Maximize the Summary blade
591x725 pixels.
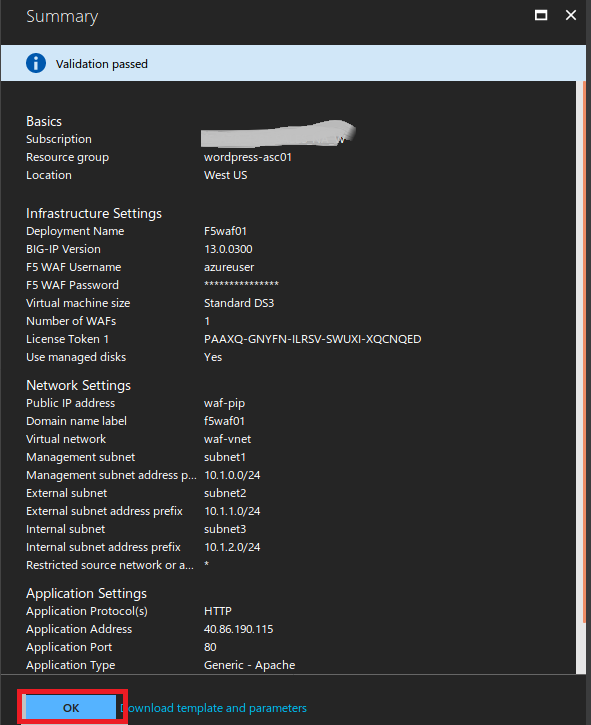pyautogui.click(x=541, y=15)
